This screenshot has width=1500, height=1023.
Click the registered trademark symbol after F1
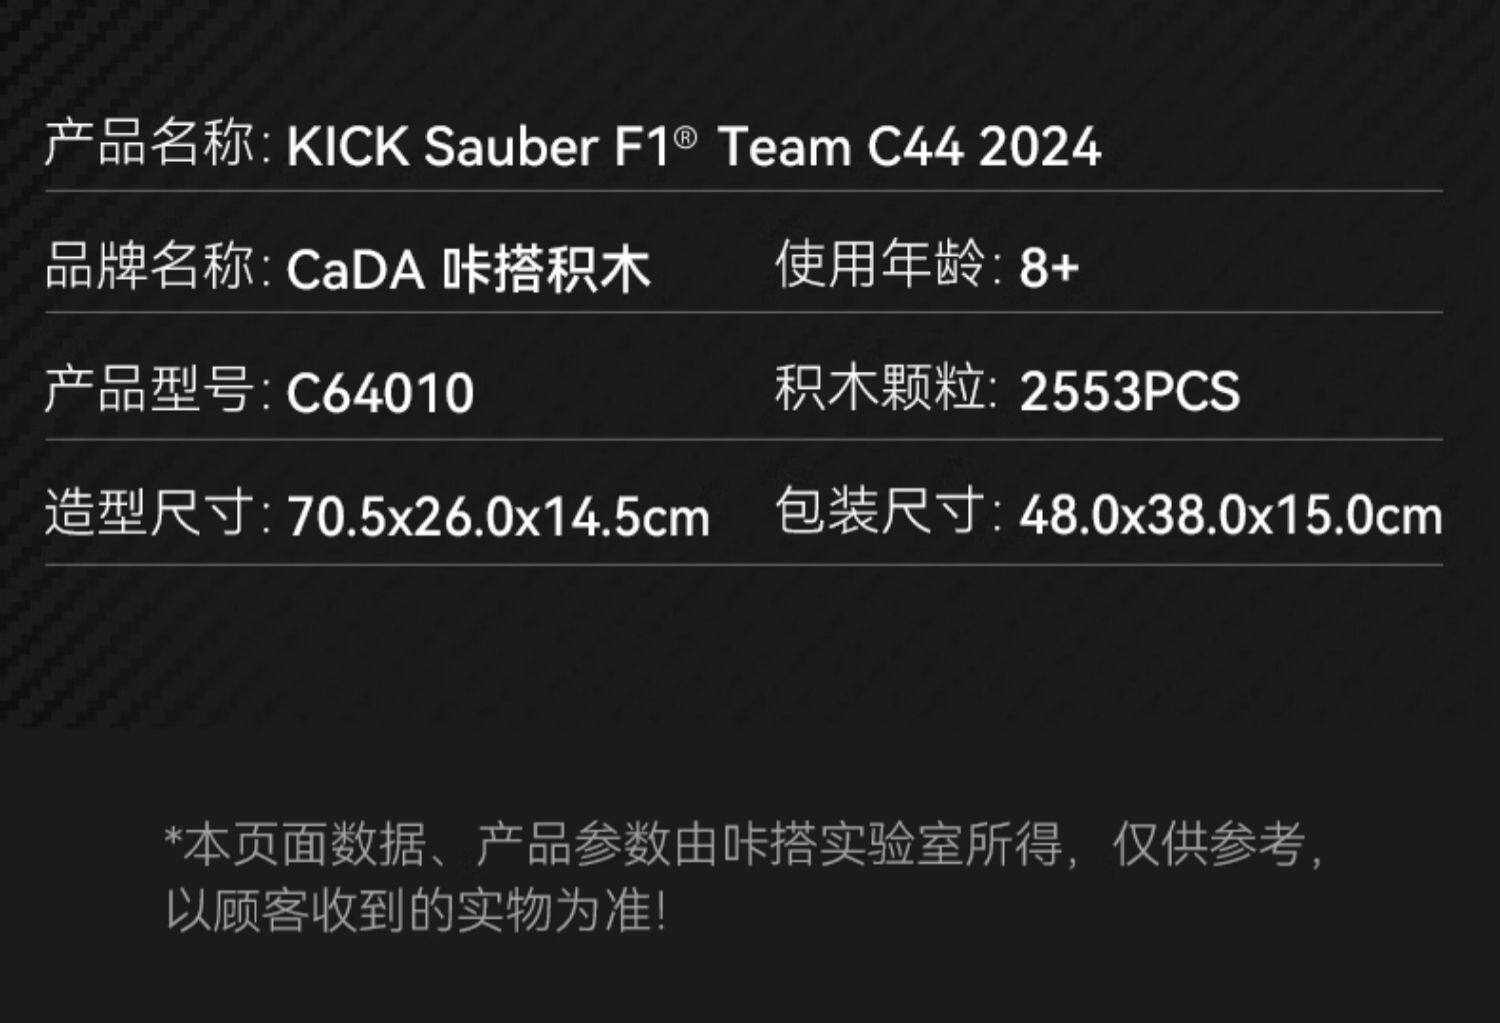685,137
